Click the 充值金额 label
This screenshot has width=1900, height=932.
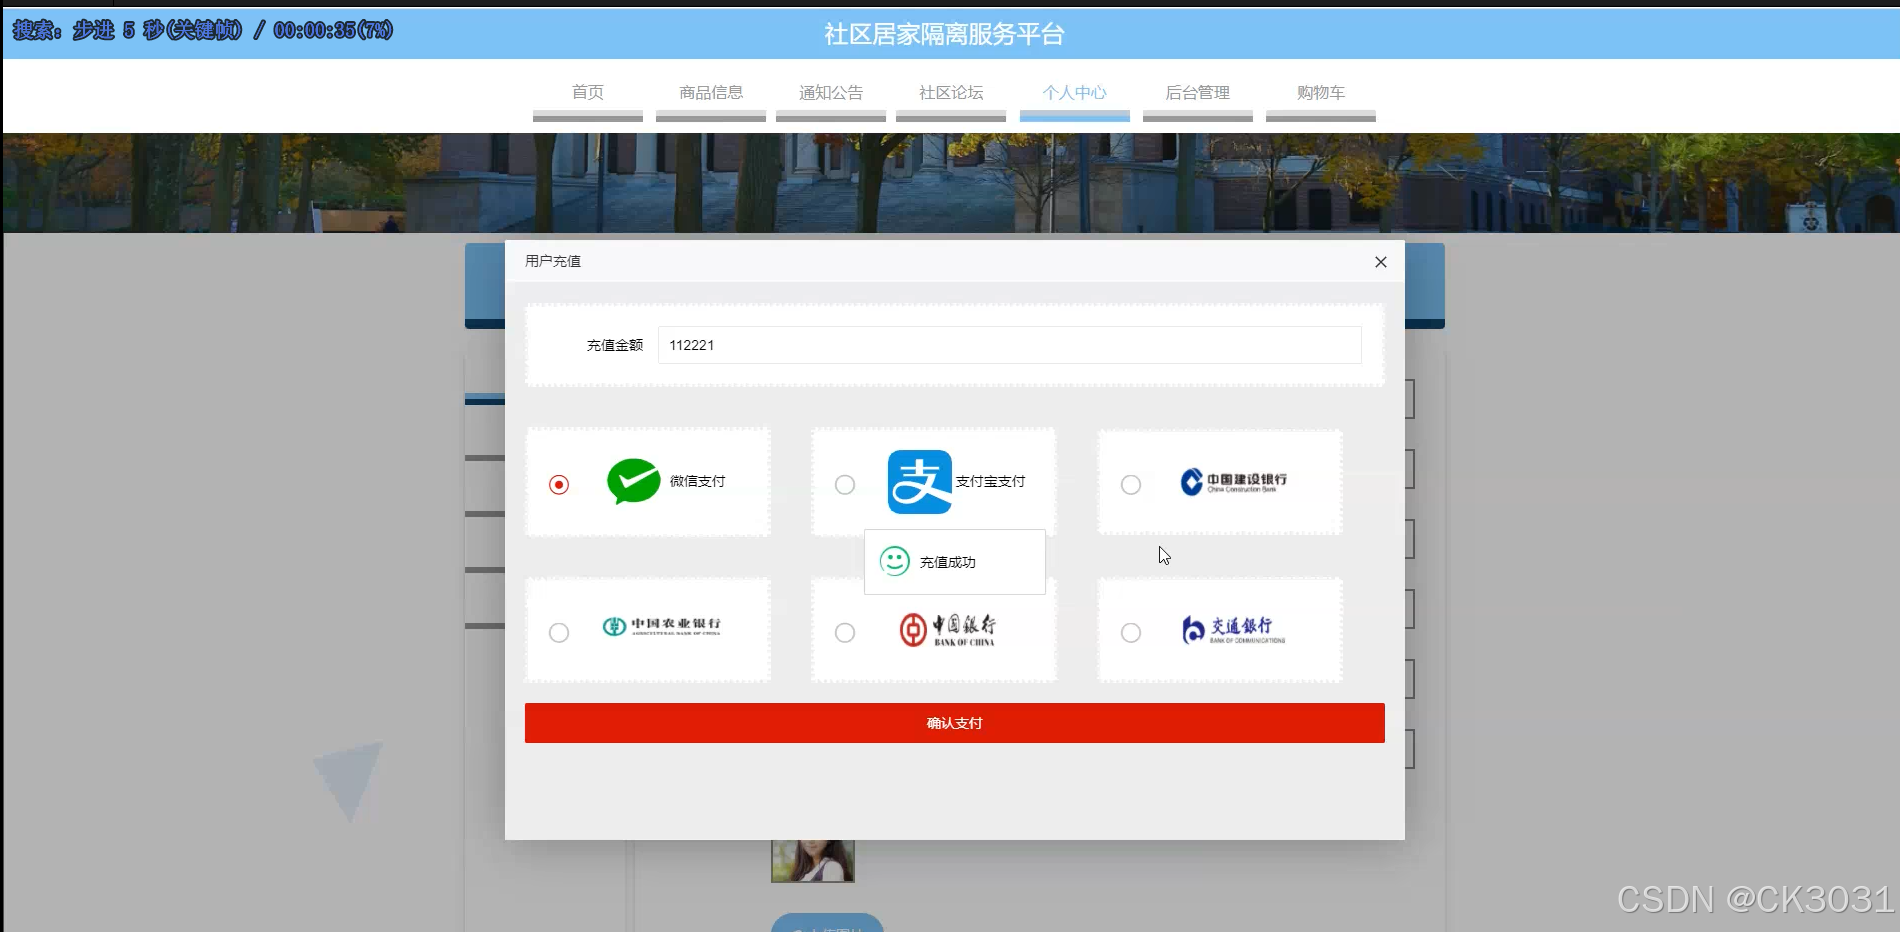pyautogui.click(x=615, y=345)
